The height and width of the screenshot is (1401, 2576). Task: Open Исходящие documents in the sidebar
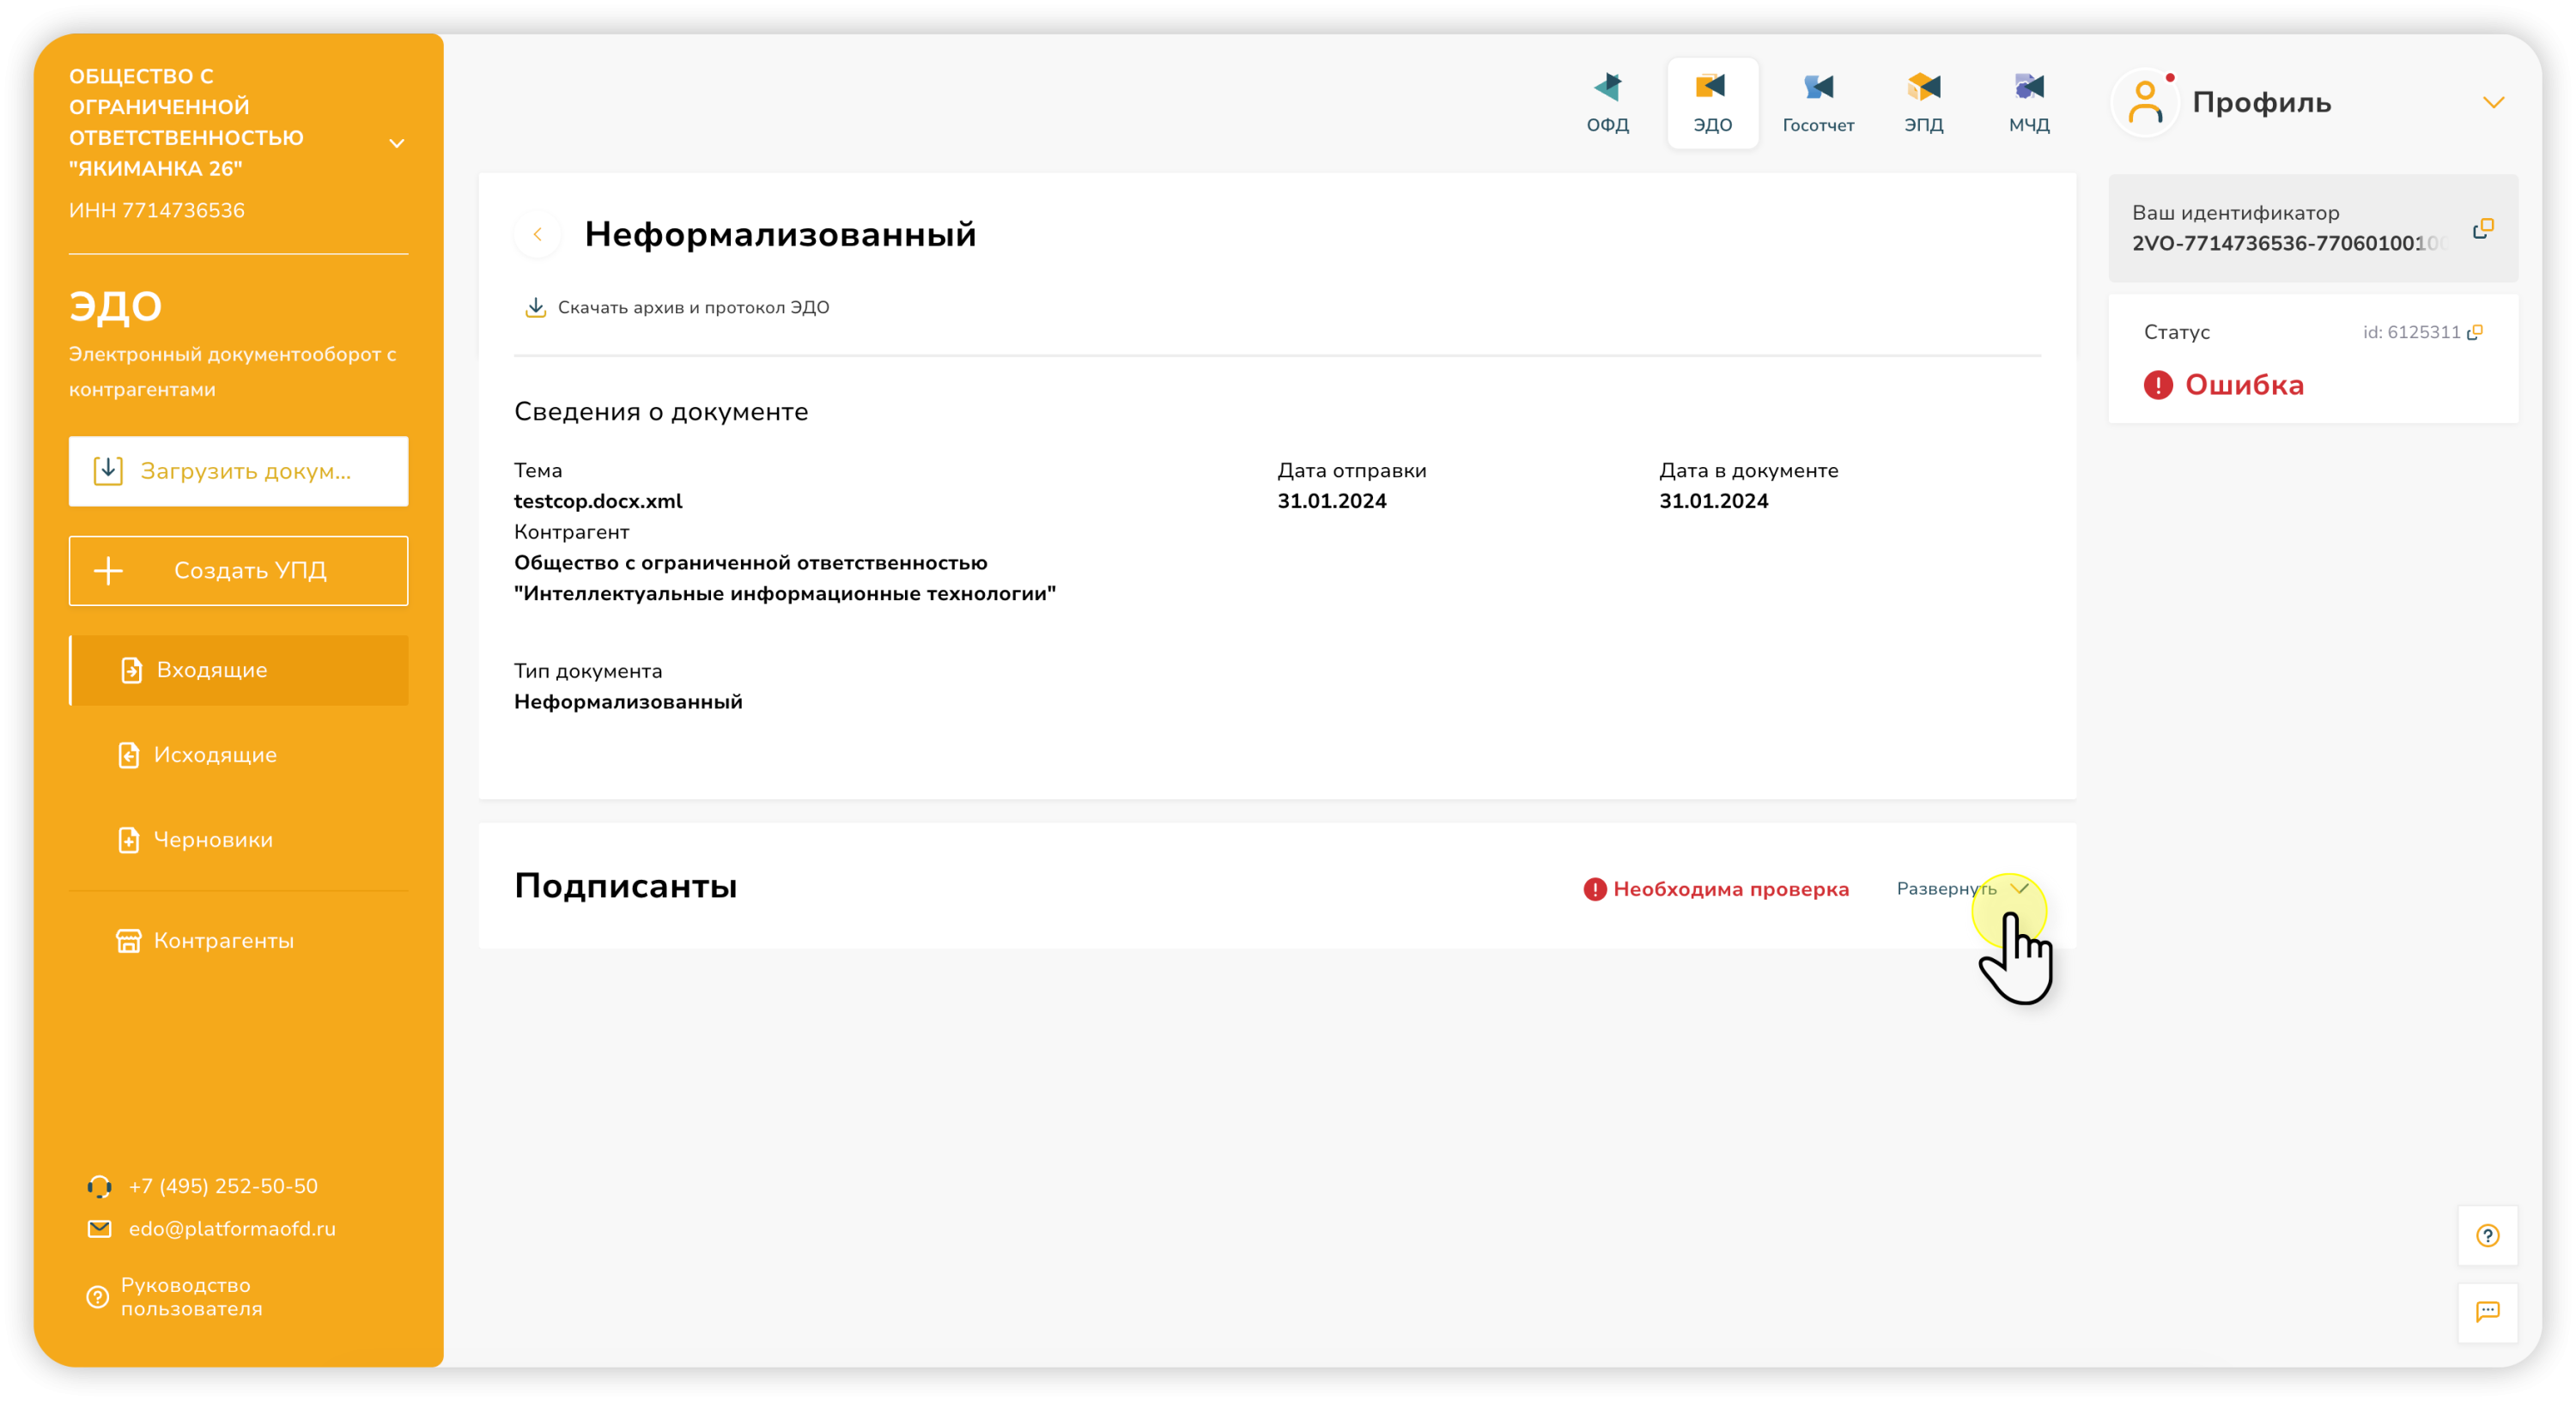click(x=214, y=755)
